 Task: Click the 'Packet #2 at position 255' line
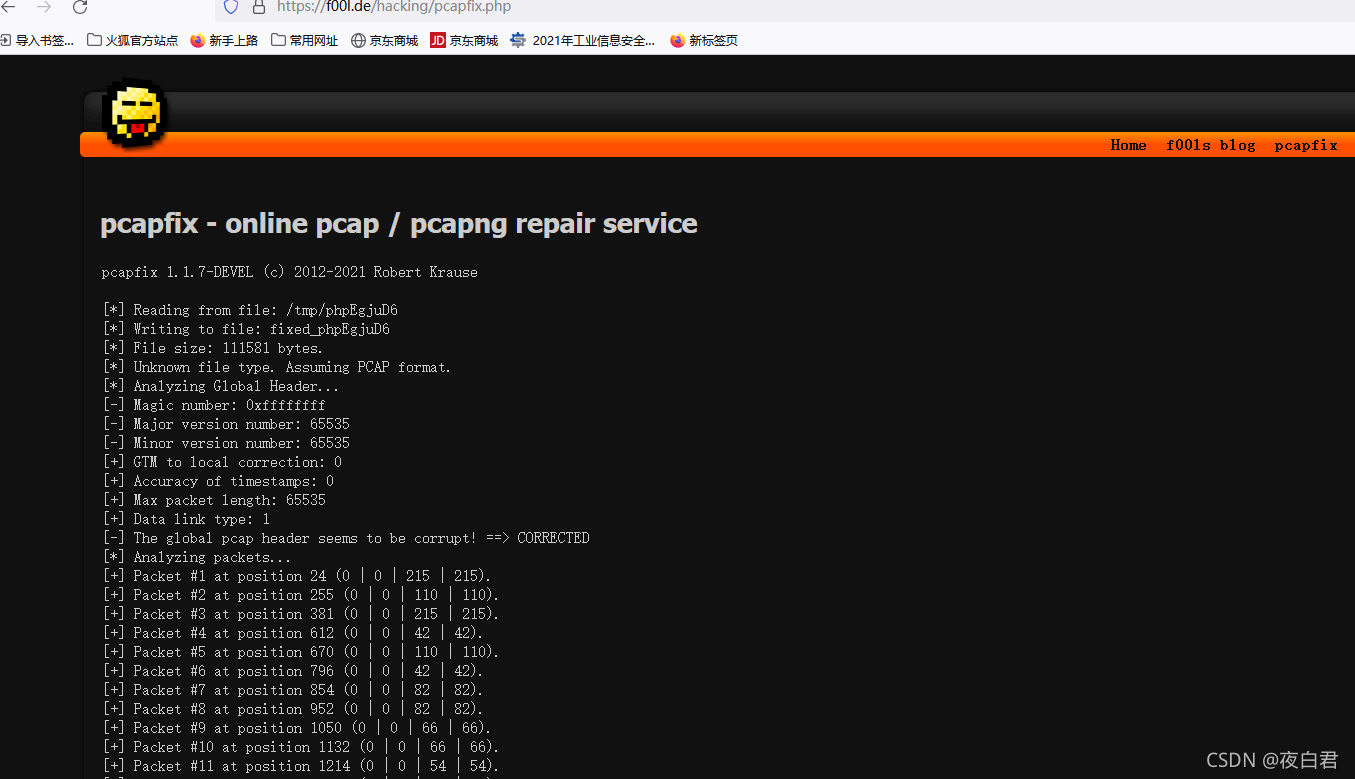301,595
